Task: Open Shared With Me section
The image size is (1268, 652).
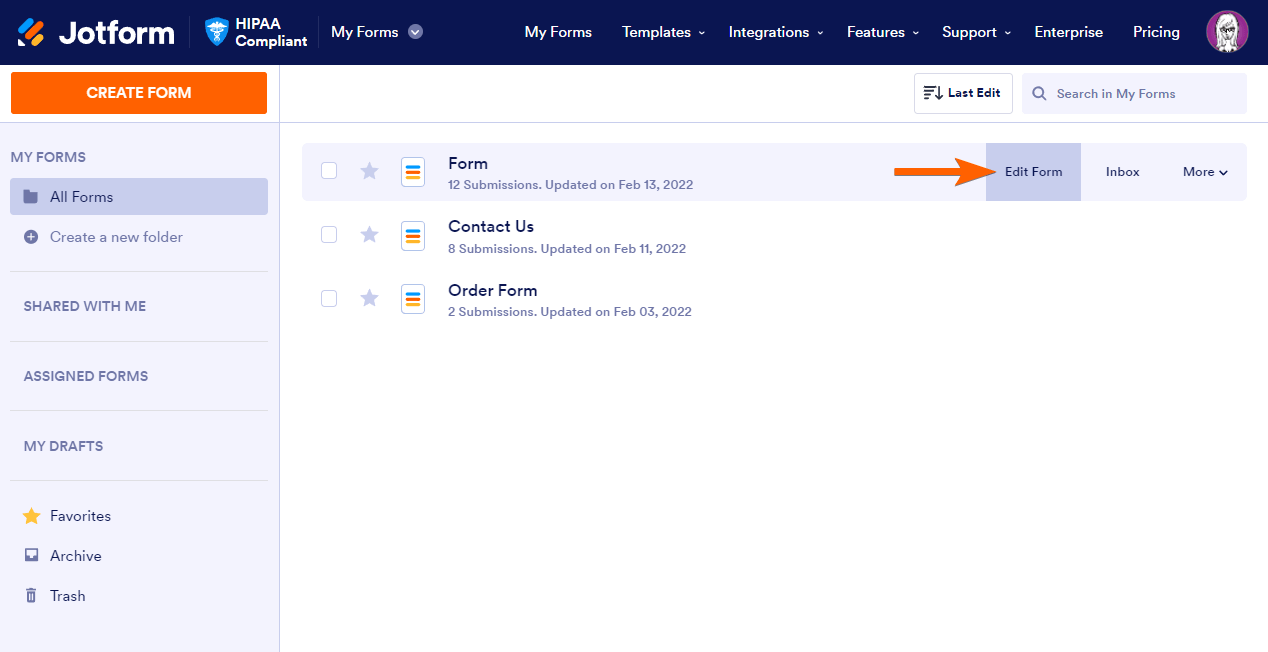Action: (x=85, y=306)
